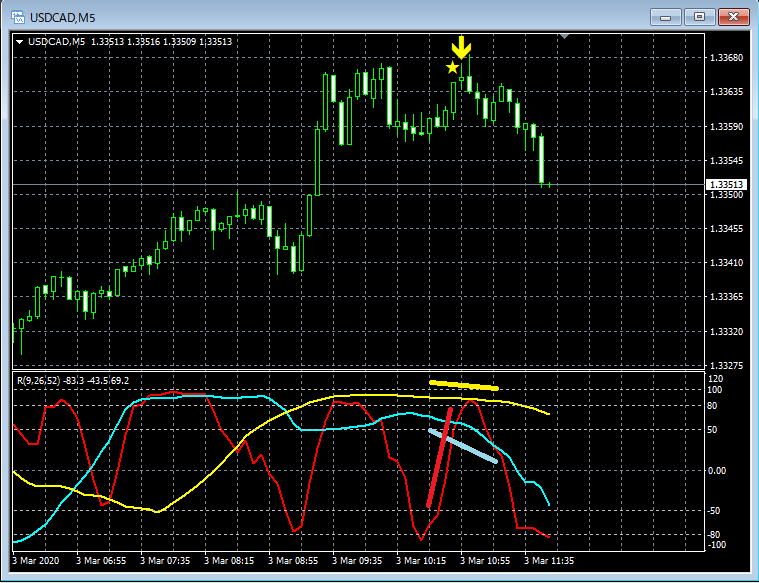Click the 3 Mar 08:55 time label
The height and width of the screenshot is (583, 759).
(293, 561)
